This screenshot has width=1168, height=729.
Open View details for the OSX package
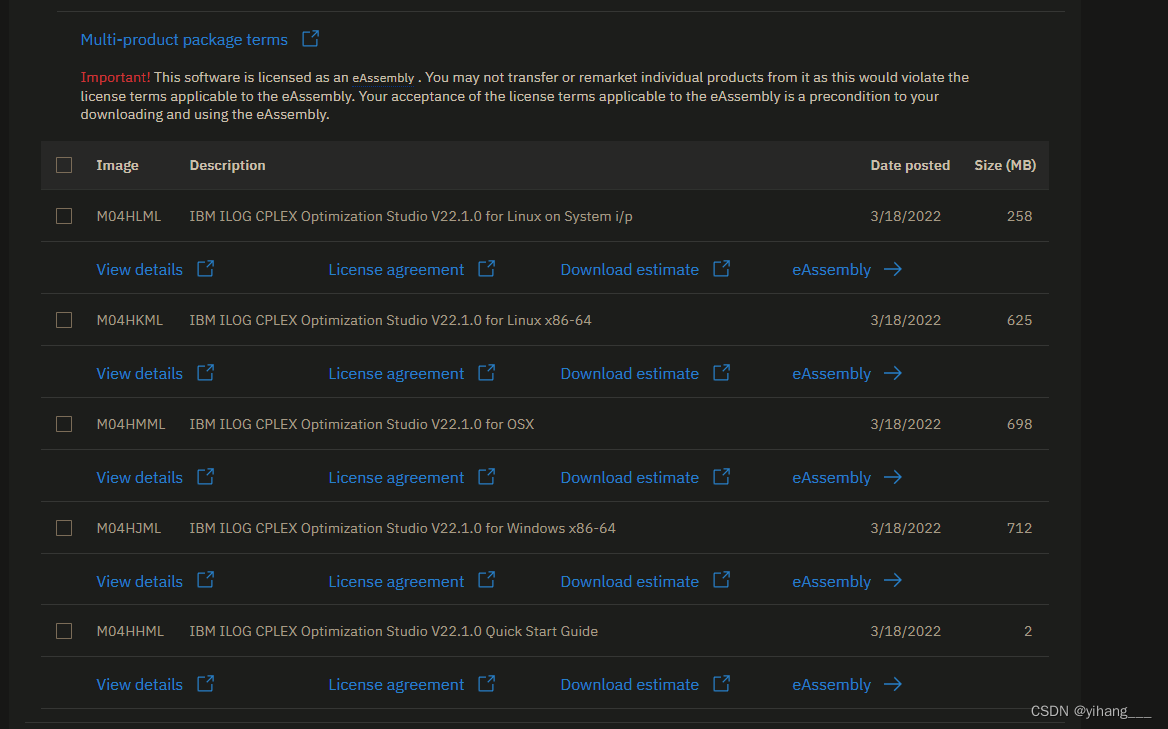pyautogui.click(x=139, y=477)
